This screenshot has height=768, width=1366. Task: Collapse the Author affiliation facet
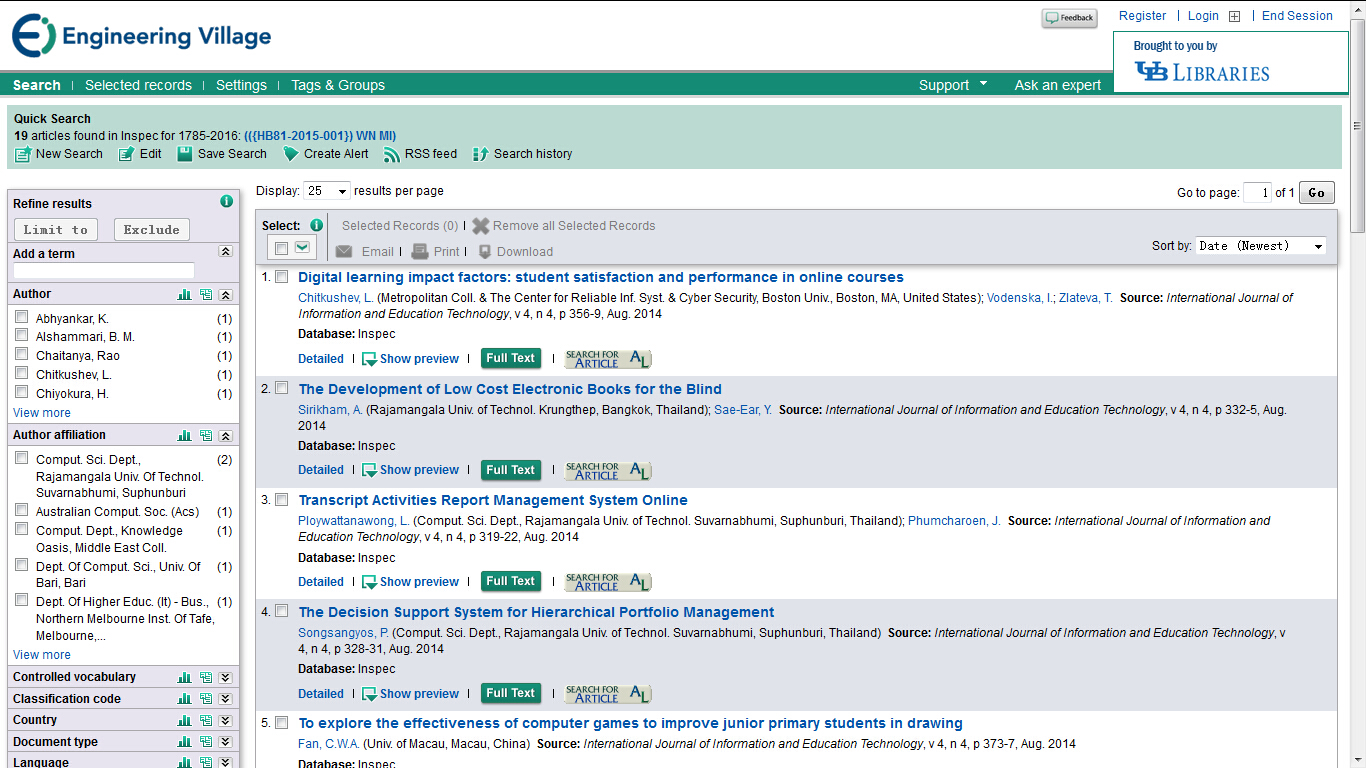[226, 436]
